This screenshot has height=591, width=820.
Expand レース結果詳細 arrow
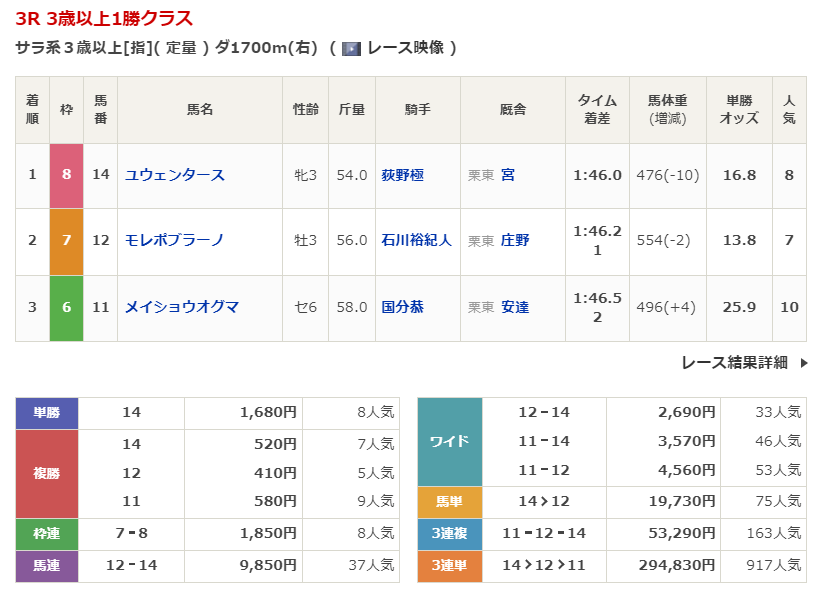pos(803,363)
